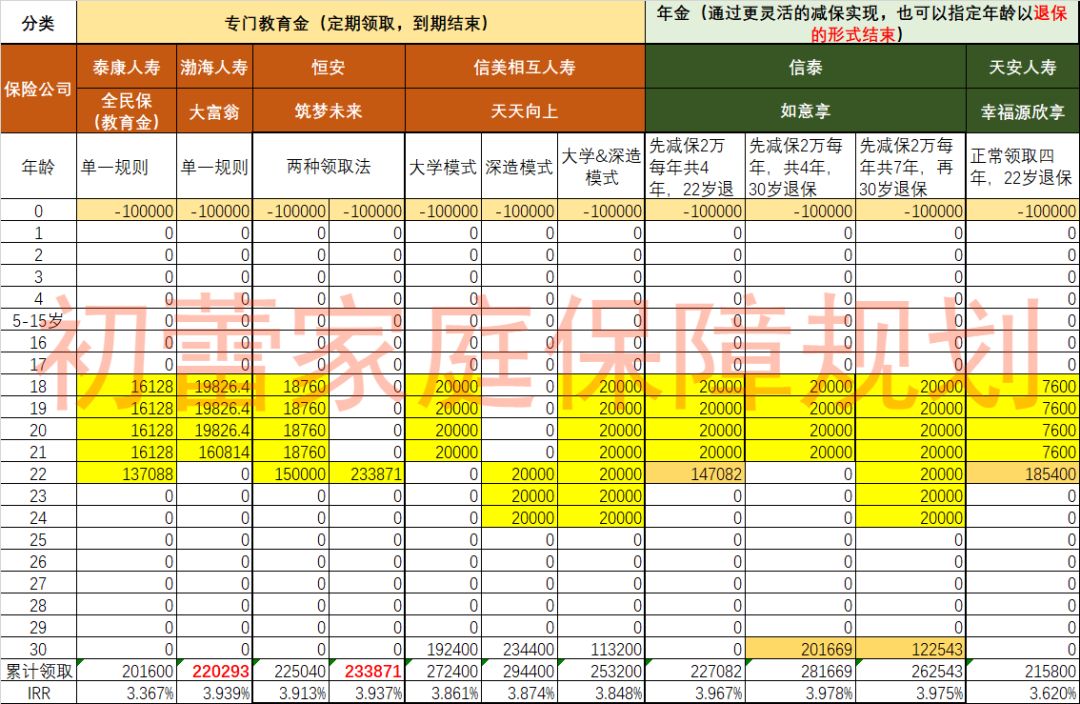Select the 泰康人寿 company cell

coord(127,67)
